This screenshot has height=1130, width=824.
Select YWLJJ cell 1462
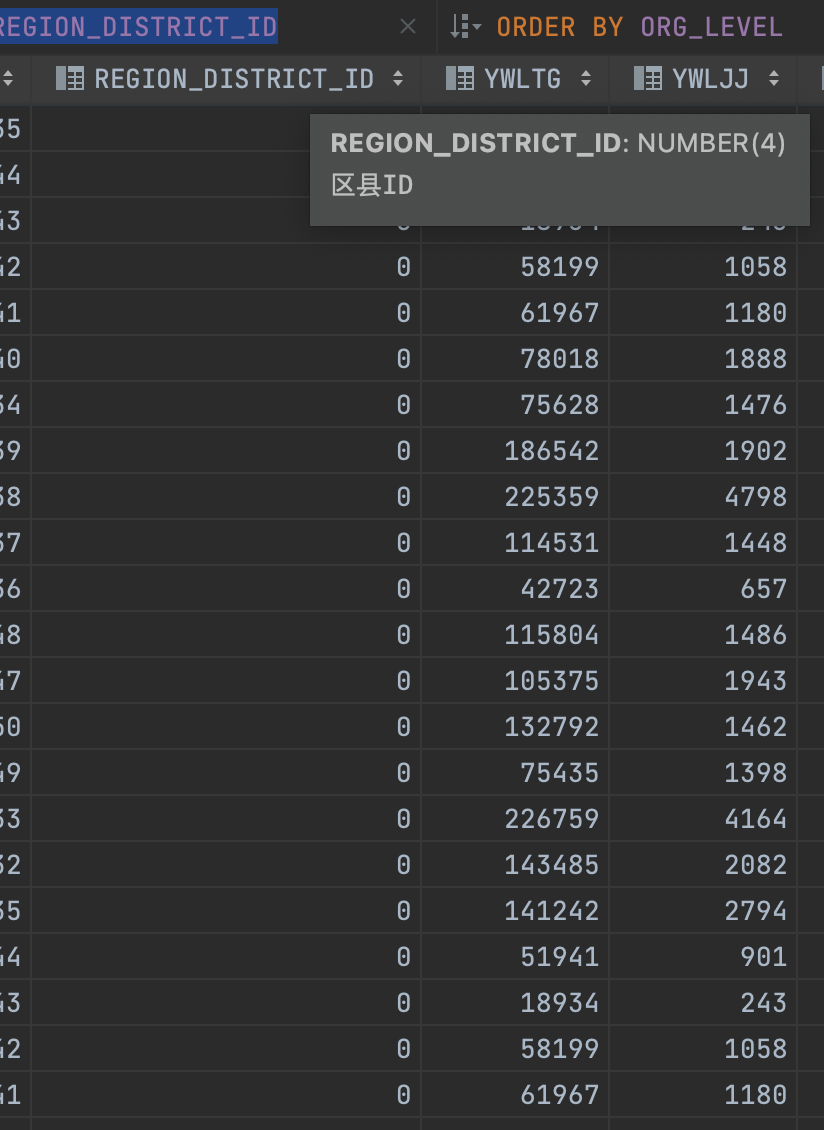pyautogui.click(x=703, y=726)
